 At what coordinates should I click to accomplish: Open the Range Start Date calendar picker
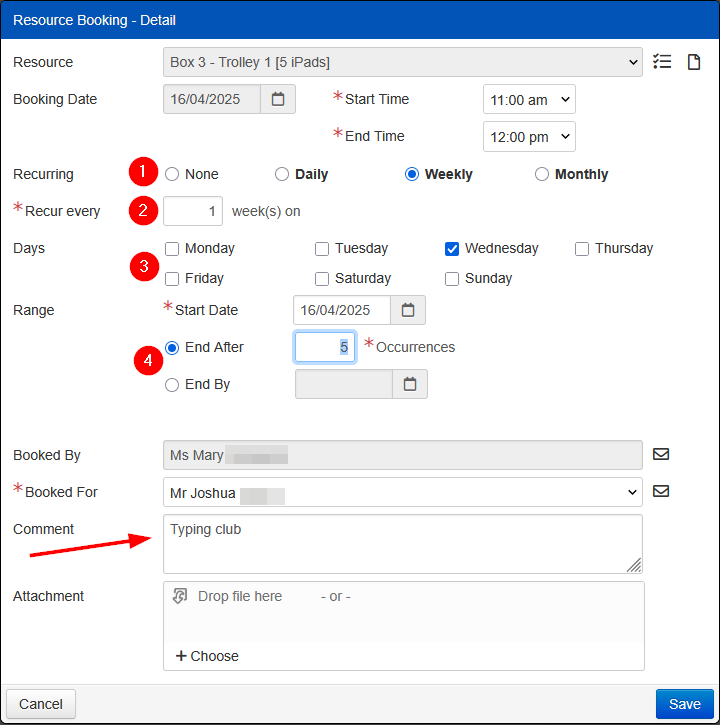(408, 310)
